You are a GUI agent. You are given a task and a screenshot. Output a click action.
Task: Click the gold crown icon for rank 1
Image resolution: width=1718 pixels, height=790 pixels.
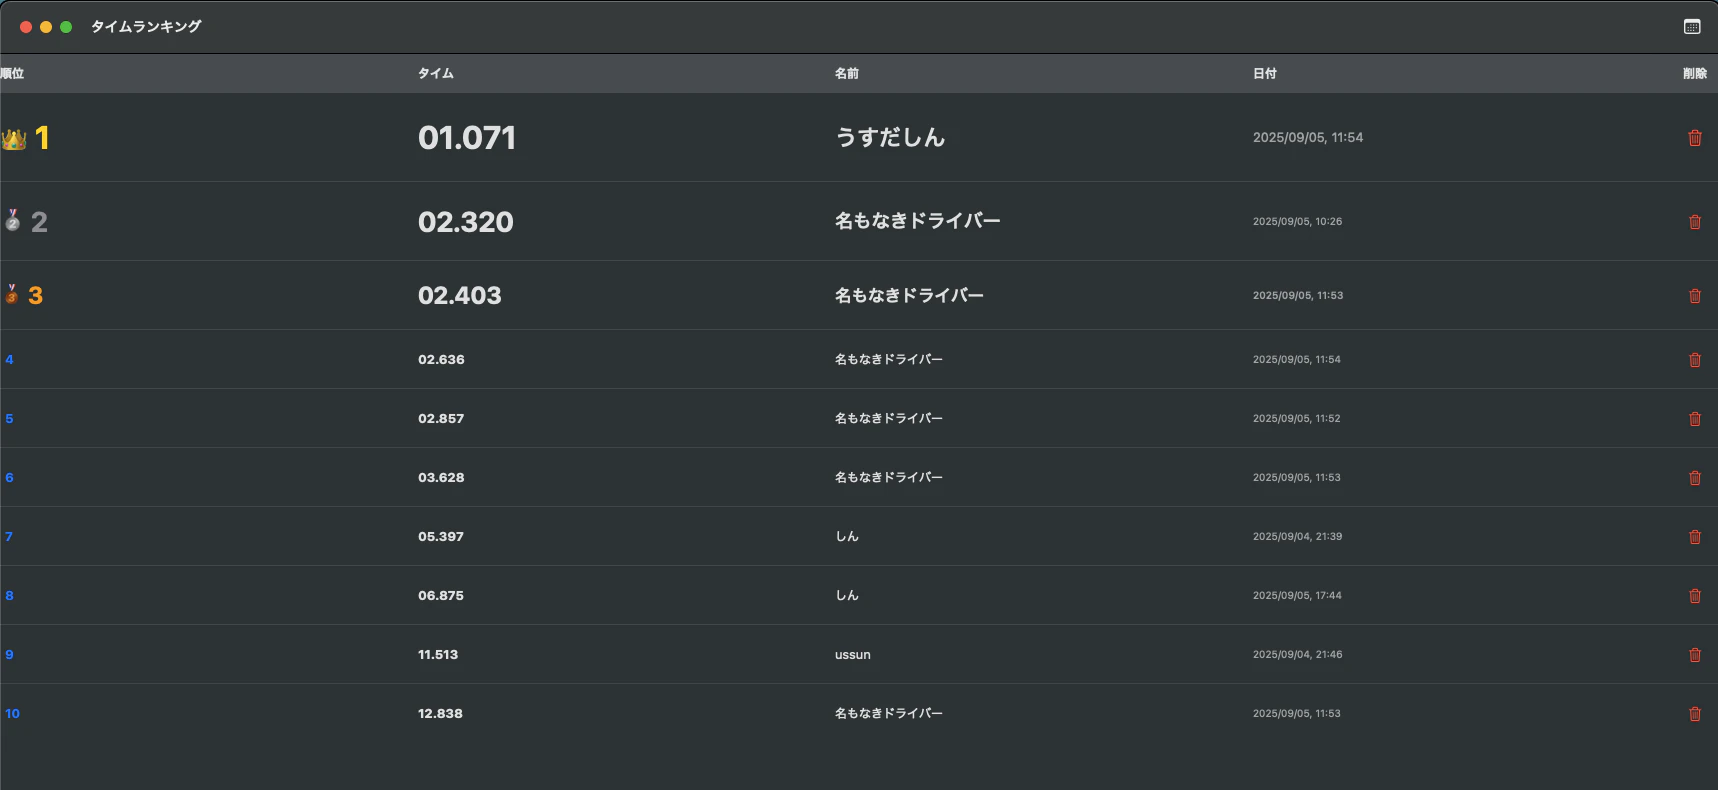point(14,139)
